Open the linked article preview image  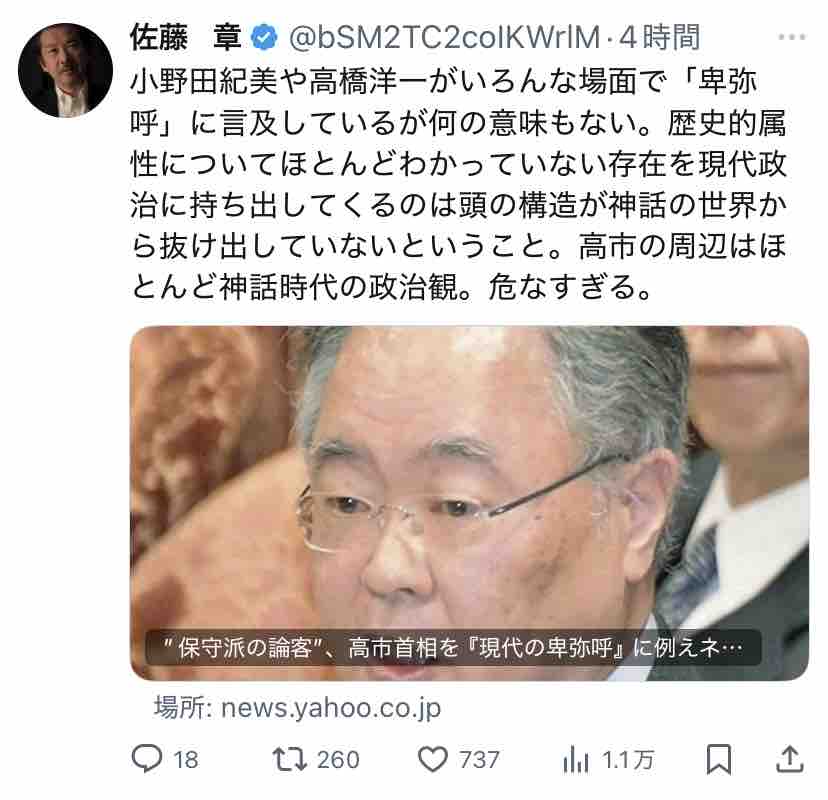(469, 503)
